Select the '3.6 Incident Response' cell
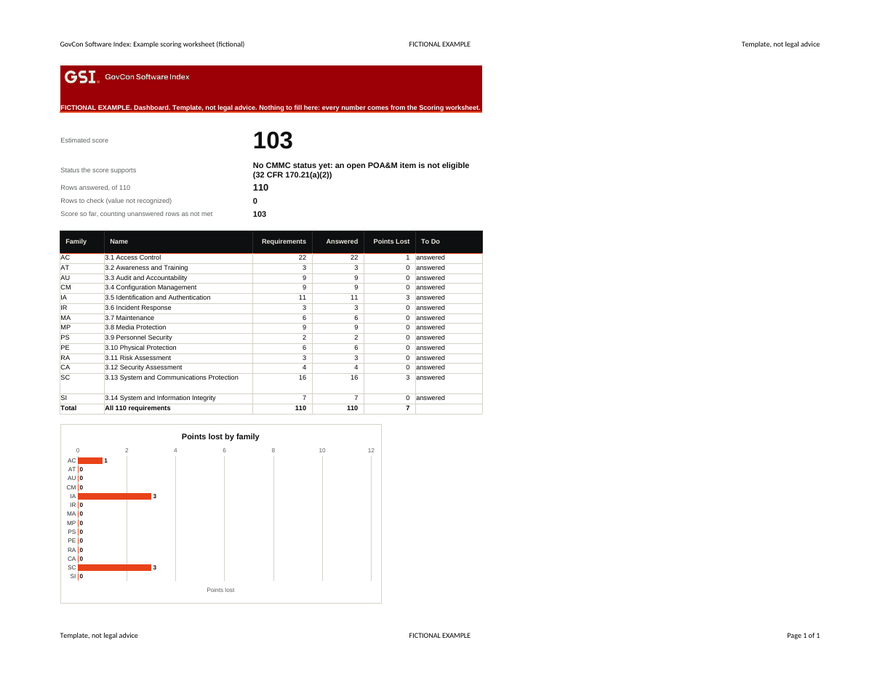Screen dimensions: 880x680 [x=178, y=307]
